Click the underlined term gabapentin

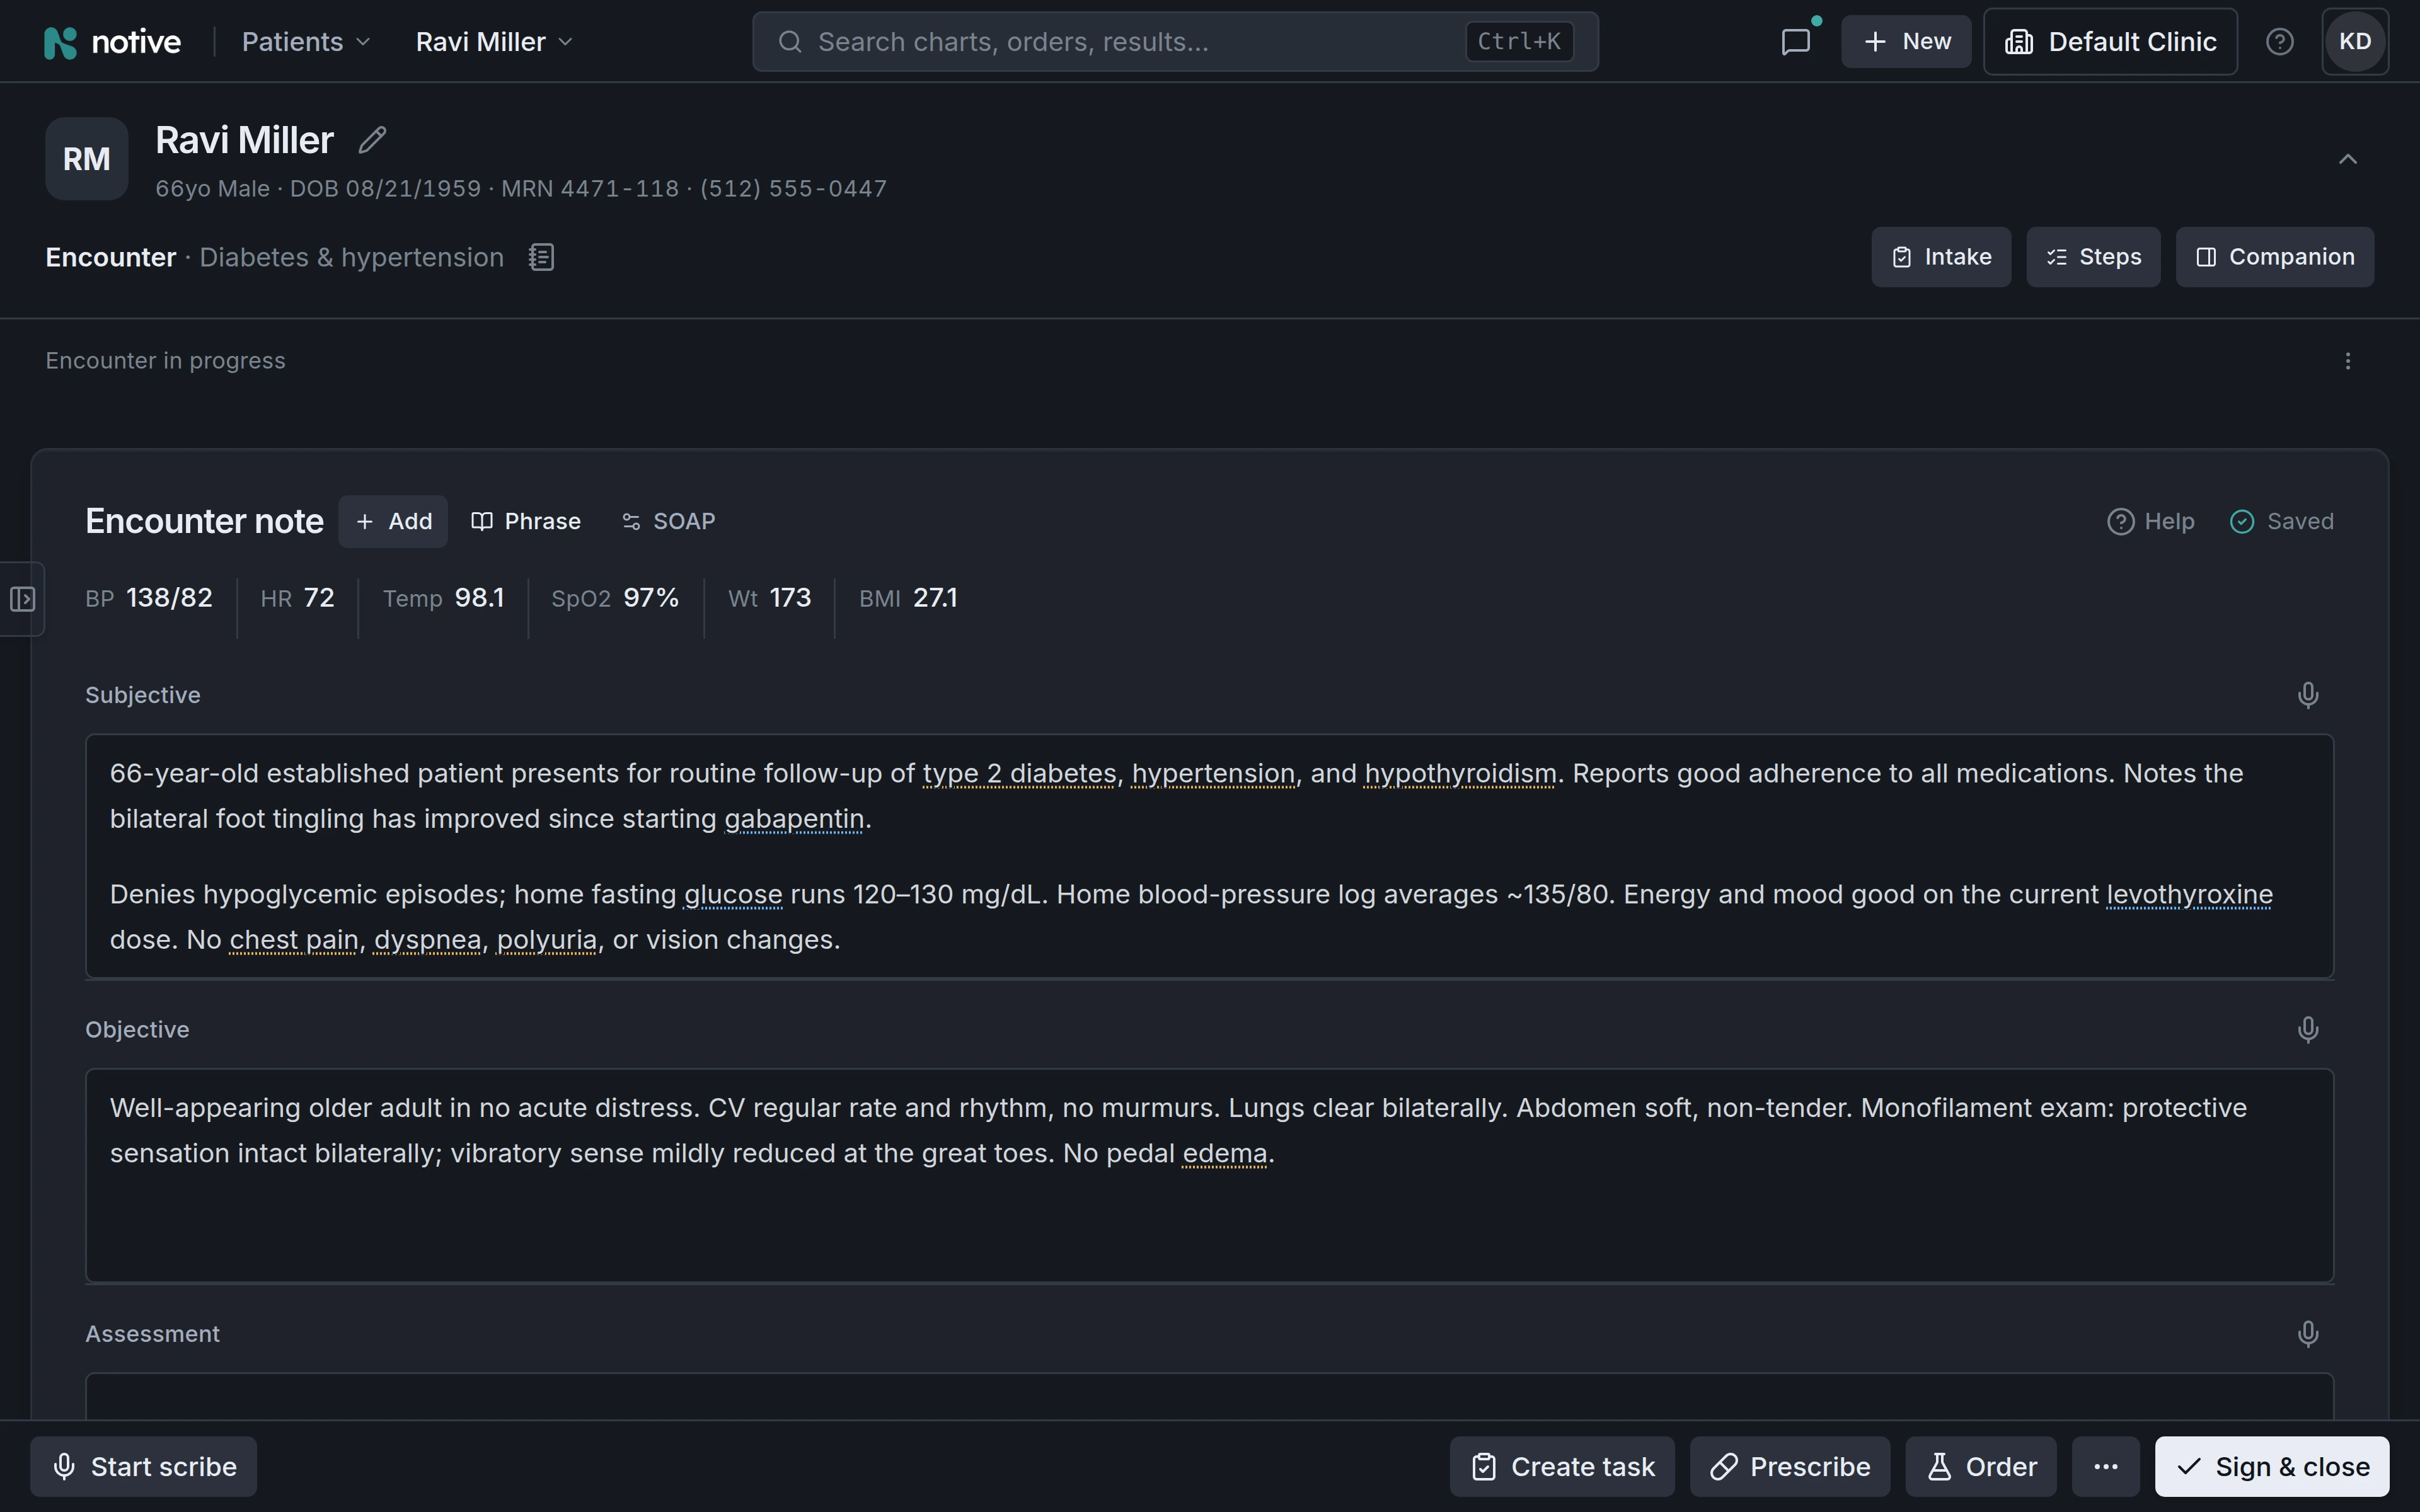(794, 819)
